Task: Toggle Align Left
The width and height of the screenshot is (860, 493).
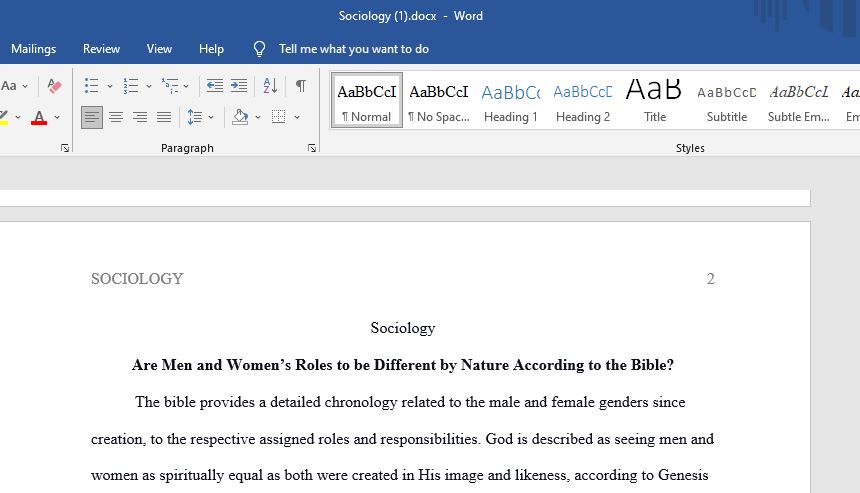Action: coord(92,117)
